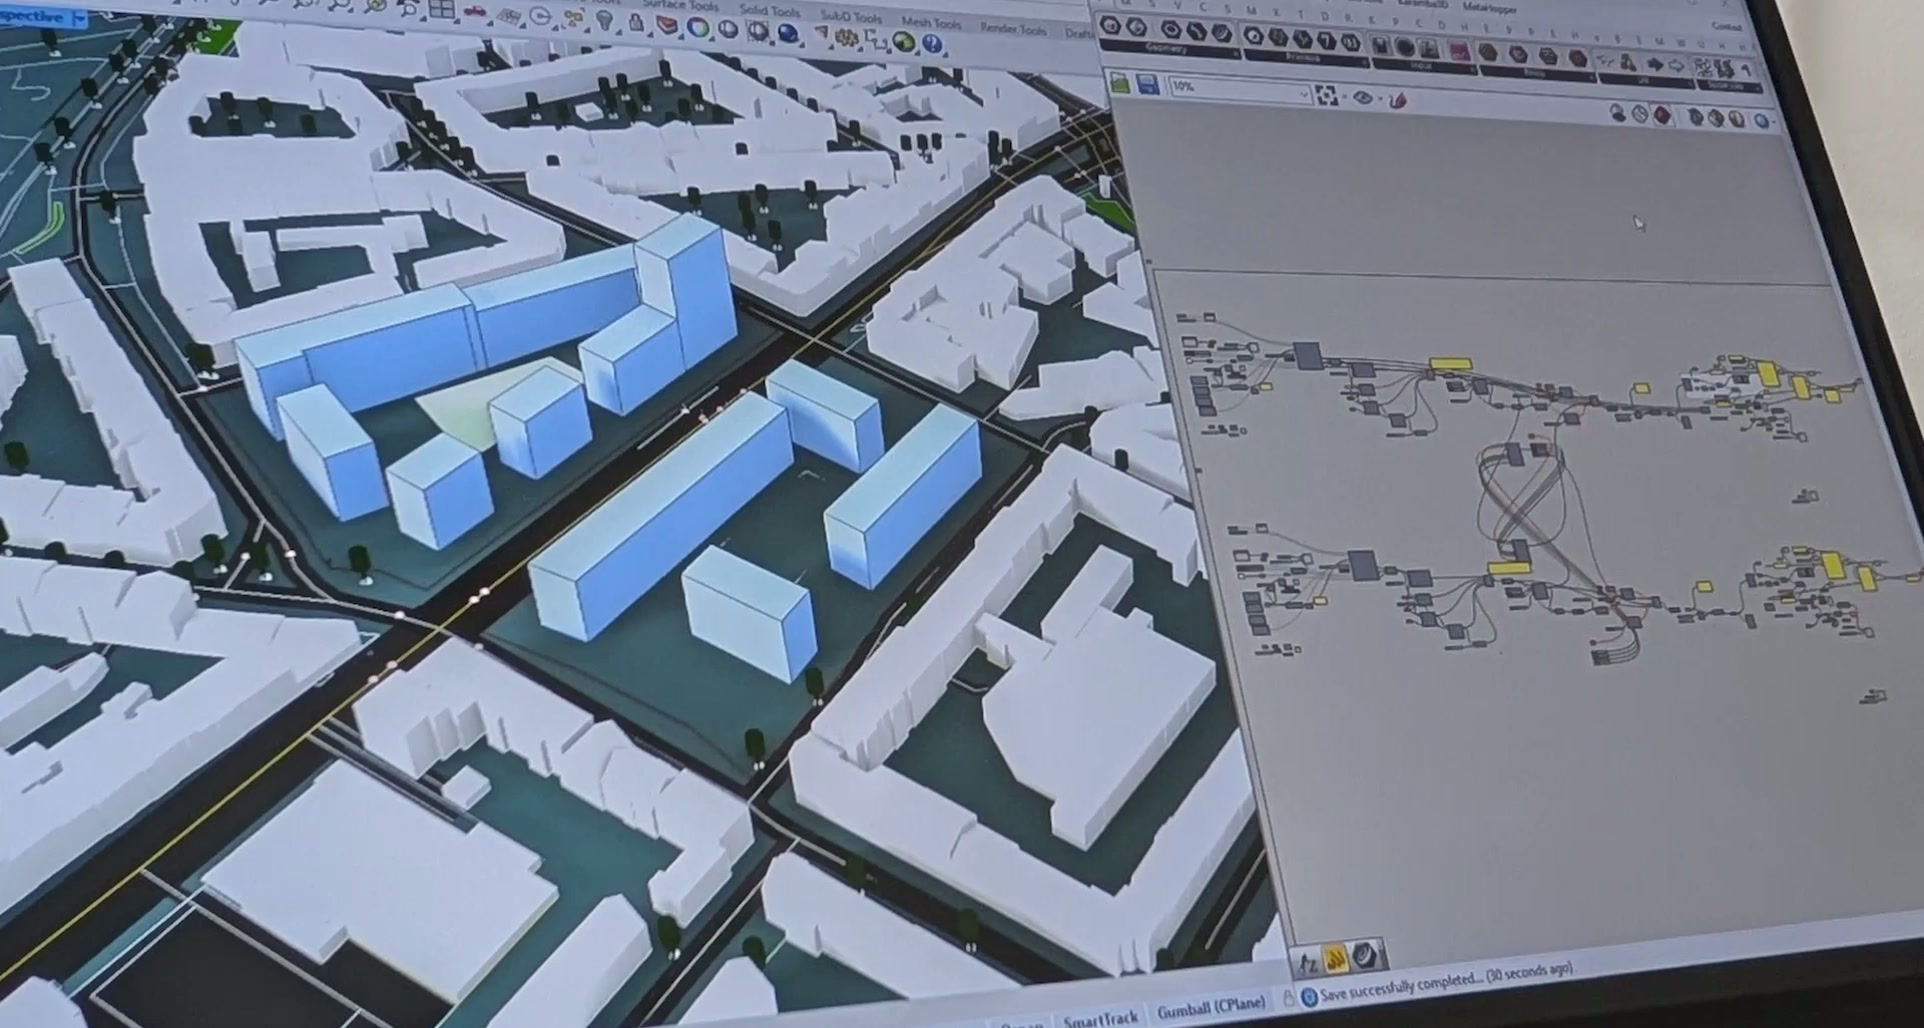This screenshot has height=1028, width=1924.
Task: Click the last hexagon icon in the Primitive panel
Action: 1350,41
